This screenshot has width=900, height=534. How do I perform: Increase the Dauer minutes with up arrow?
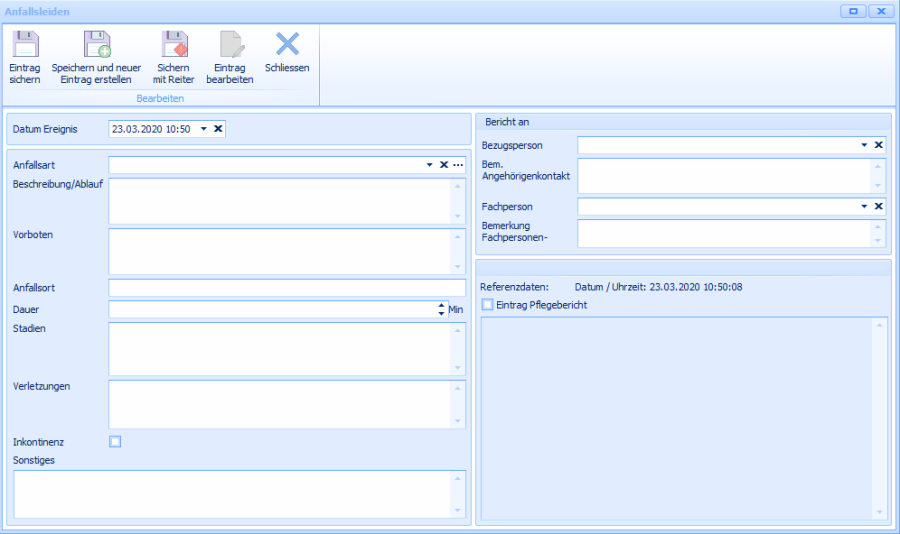[x=441, y=306]
